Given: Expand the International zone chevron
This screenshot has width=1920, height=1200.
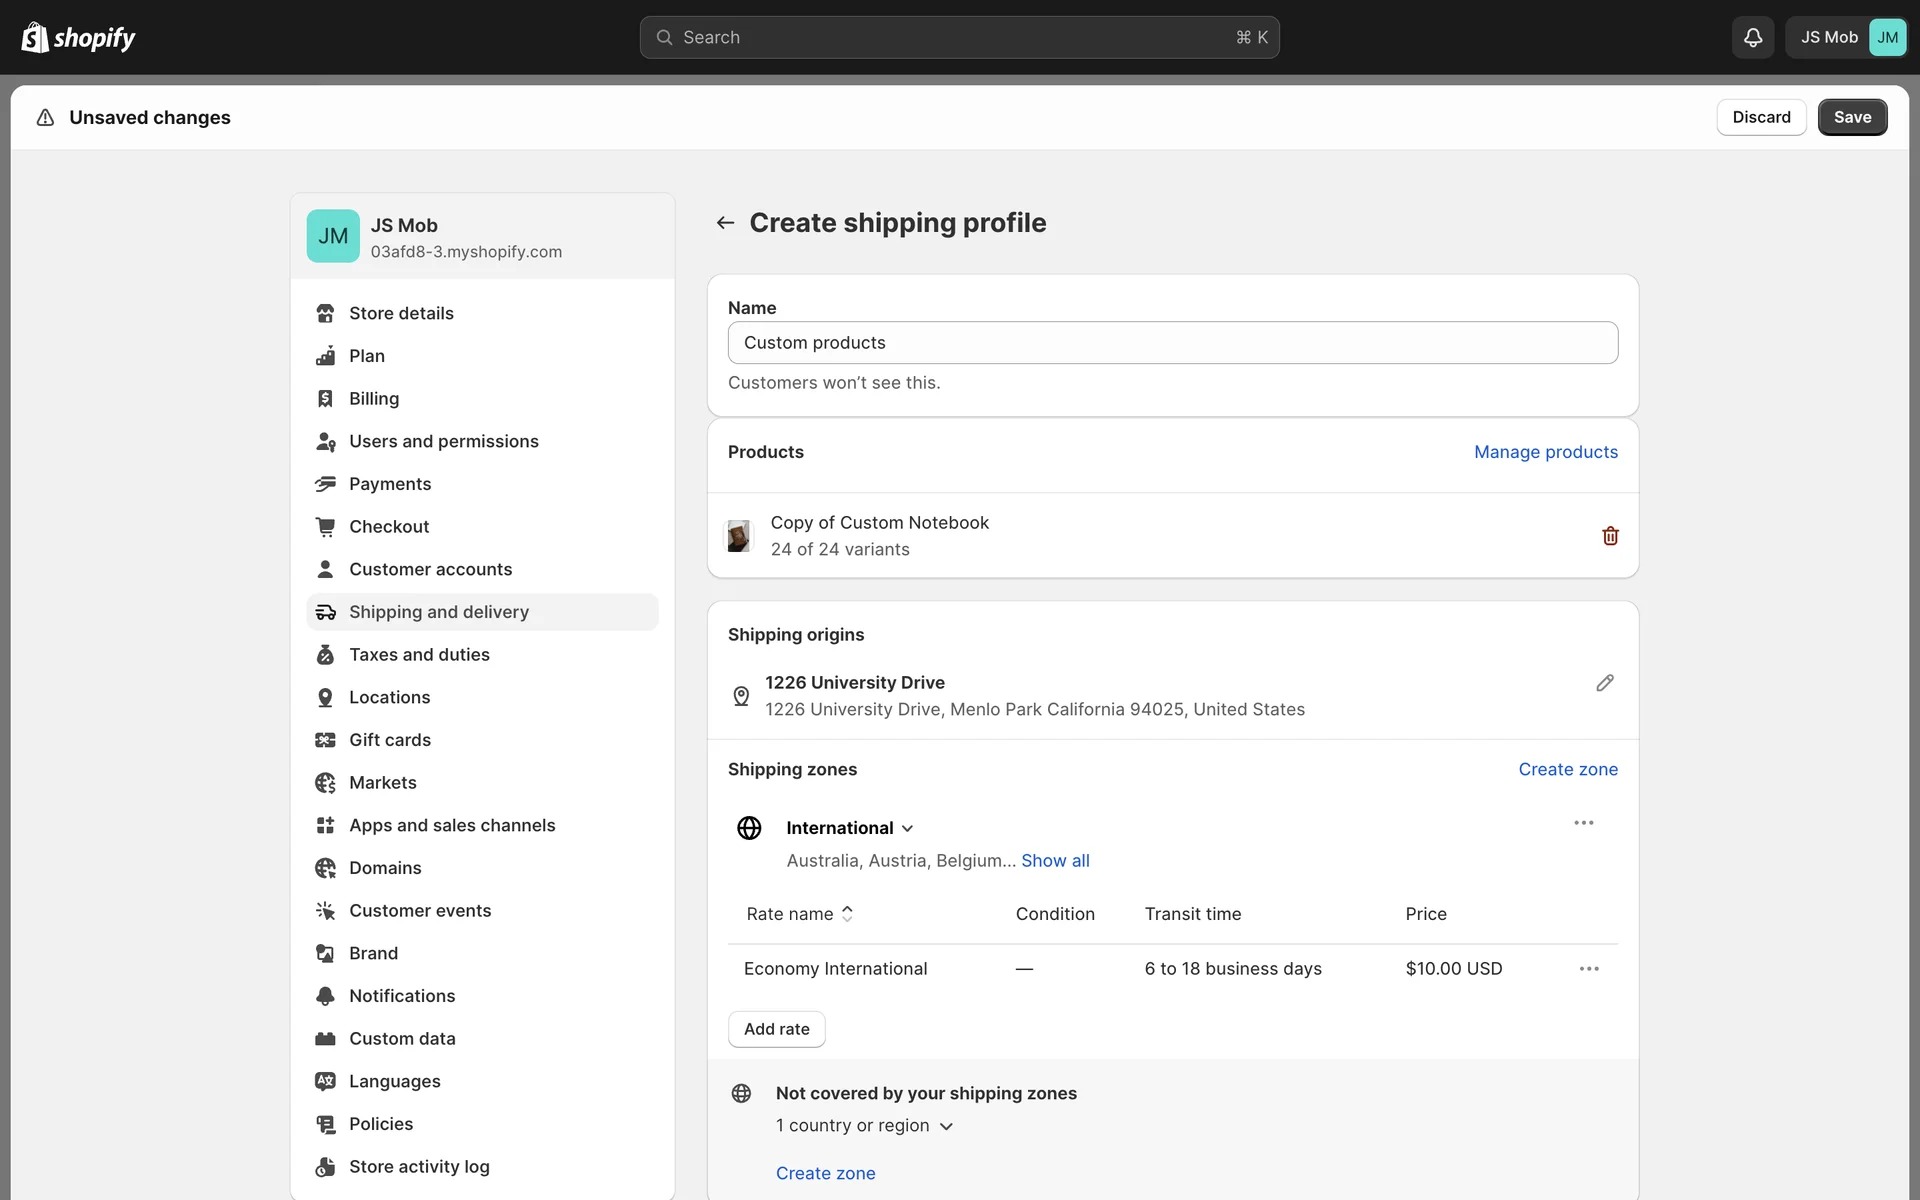Looking at the screenshot, I should pyautogui.click(x=907, y=829).
